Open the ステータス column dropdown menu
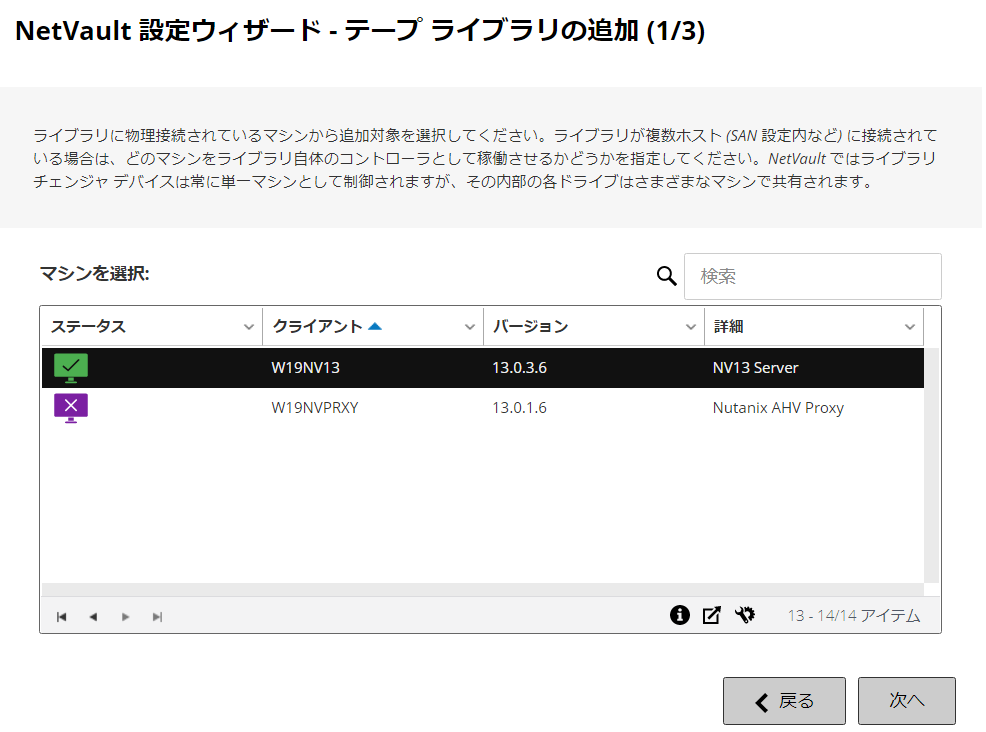Image resolution: width=986 pixels, height=732 pixels. (248, 327)
